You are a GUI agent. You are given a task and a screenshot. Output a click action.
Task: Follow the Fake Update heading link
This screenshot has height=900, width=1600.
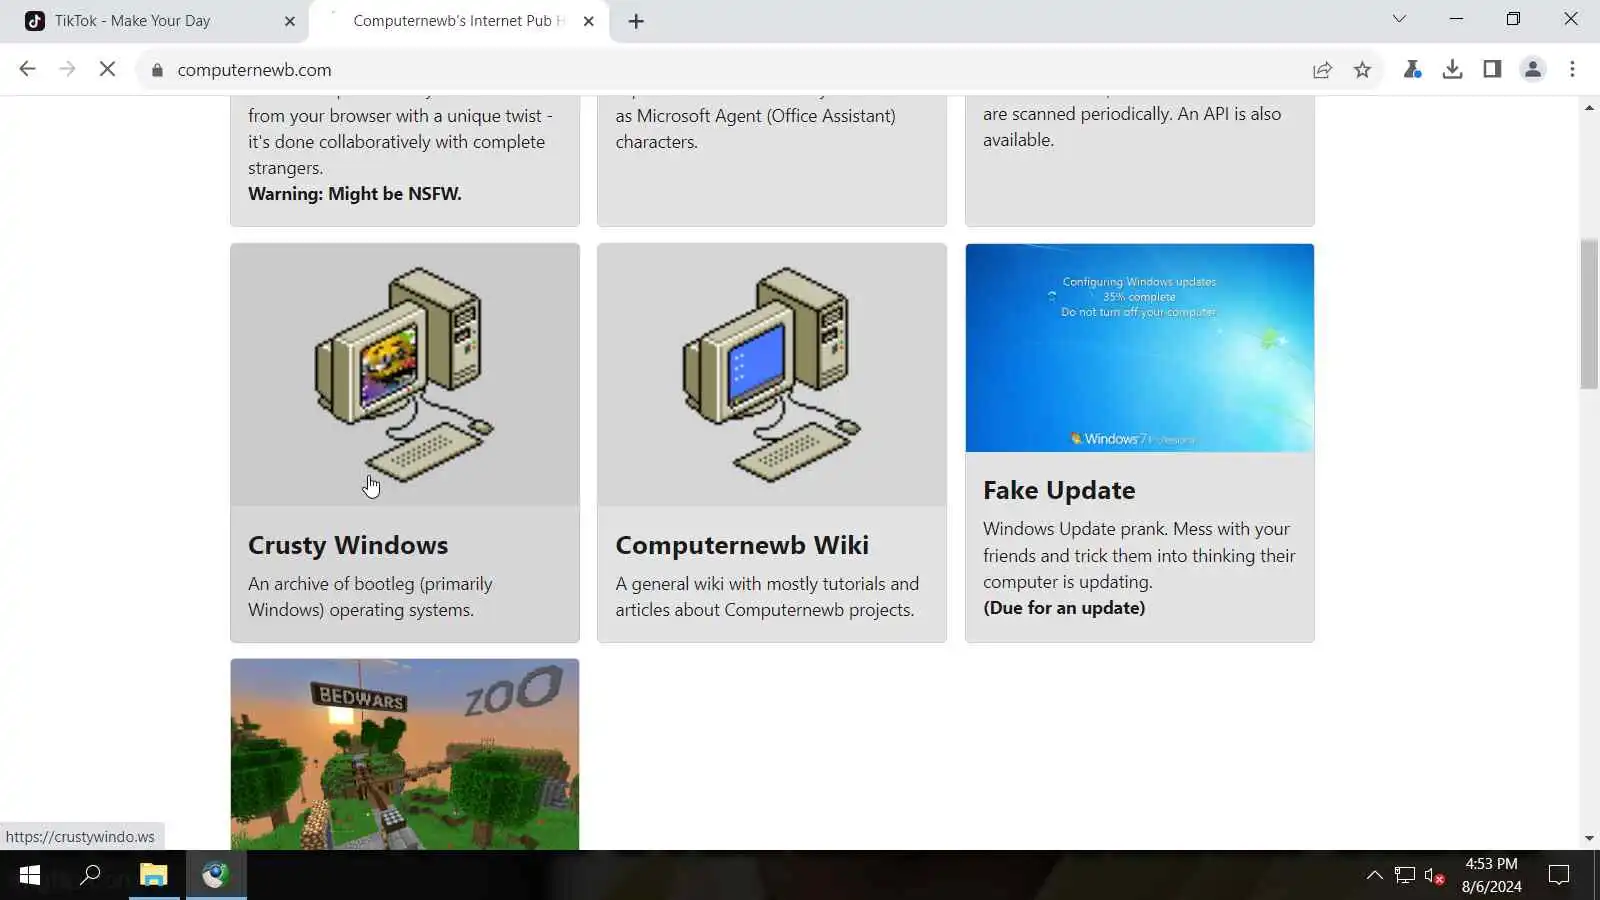point(1059,490)
